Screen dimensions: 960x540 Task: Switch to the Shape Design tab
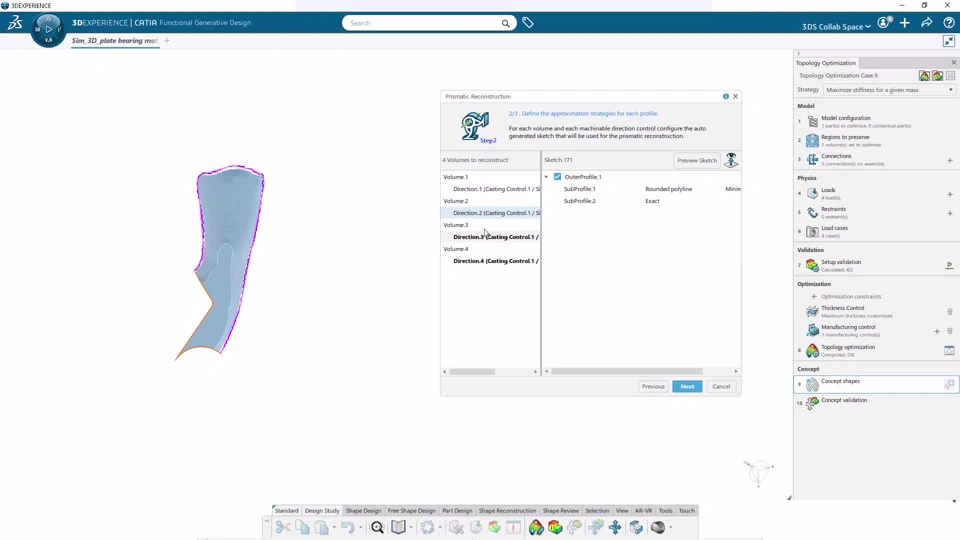click(363, 511)
